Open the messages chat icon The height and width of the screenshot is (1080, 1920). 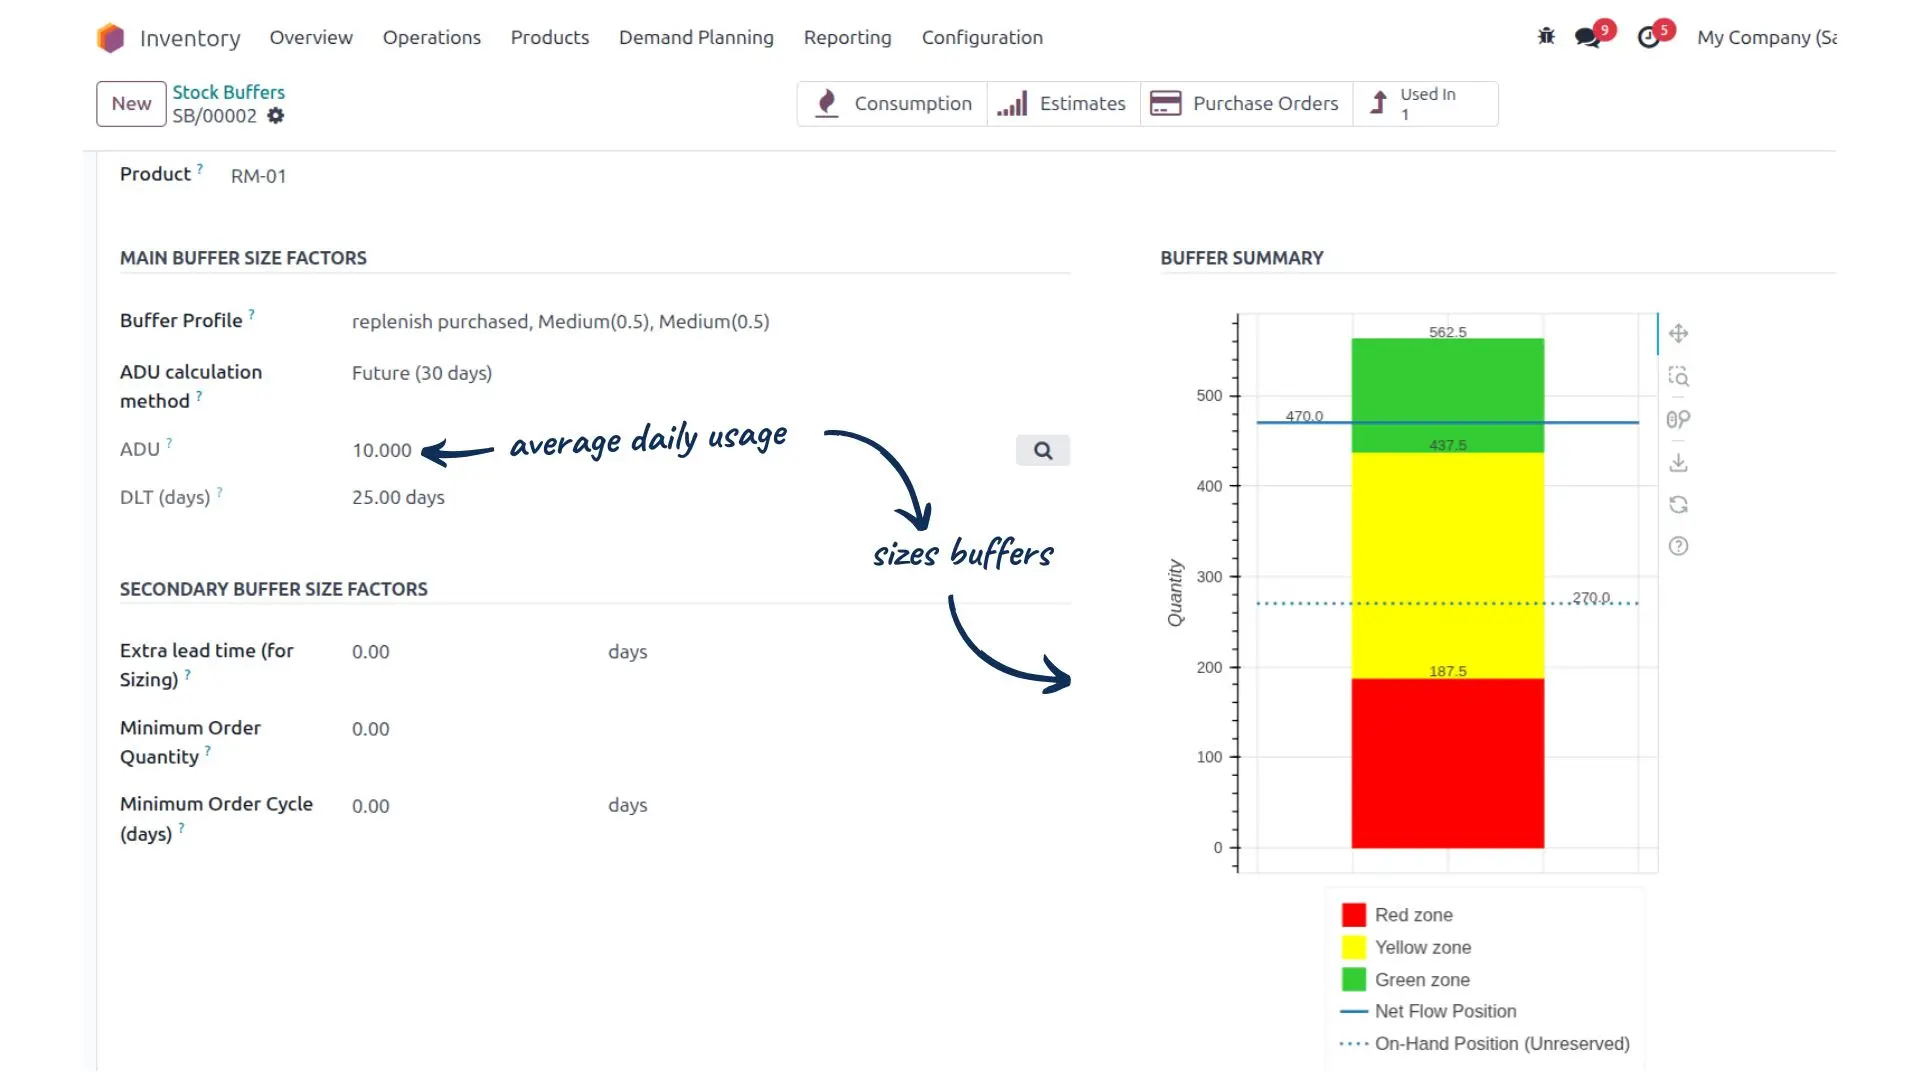(x=1587, y=38)
